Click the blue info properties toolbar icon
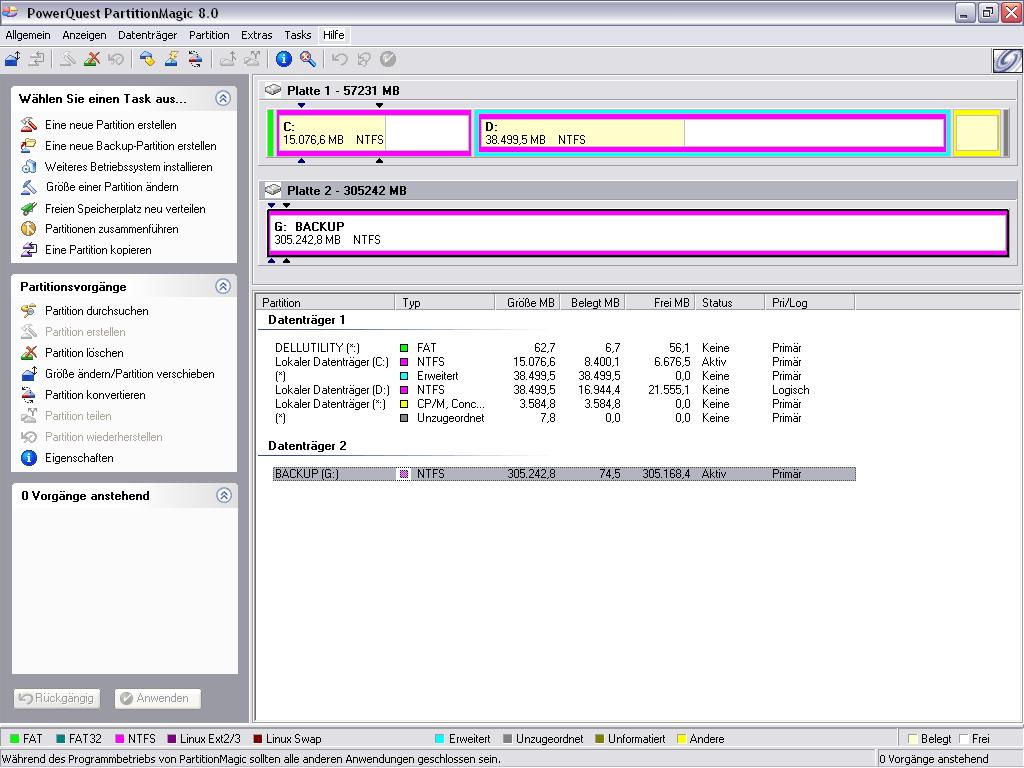1024x768 pixels. 283,59
